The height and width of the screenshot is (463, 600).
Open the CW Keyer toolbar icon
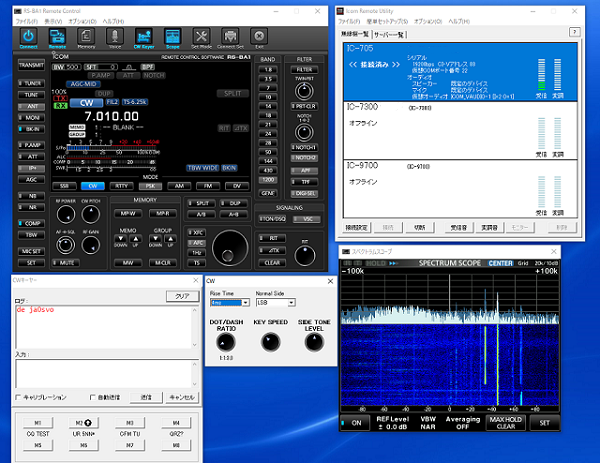click(144, 37)
